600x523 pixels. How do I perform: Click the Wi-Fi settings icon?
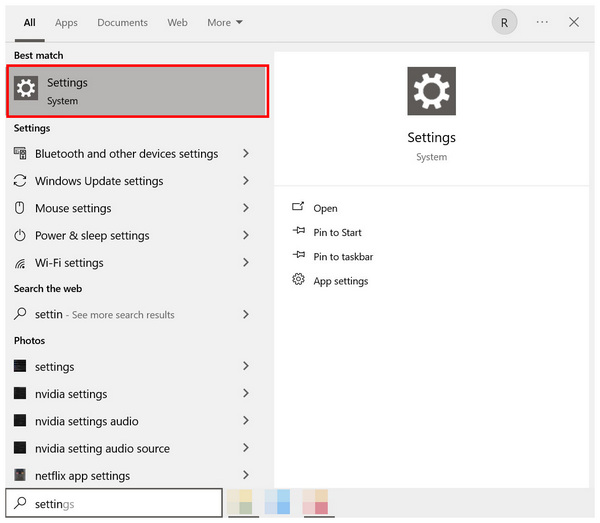point(20,263)
